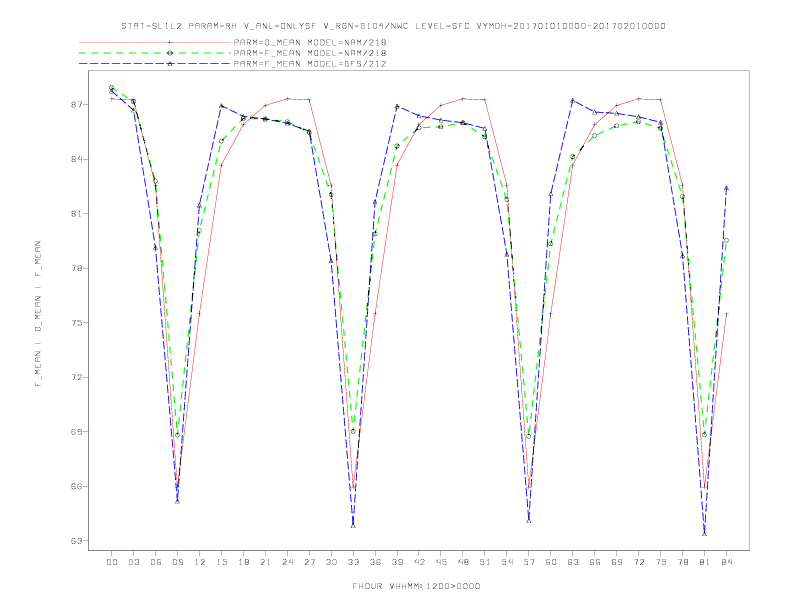Click the x-axis tick label 18
The image size is (792, 612).
[x=243, y=562]
